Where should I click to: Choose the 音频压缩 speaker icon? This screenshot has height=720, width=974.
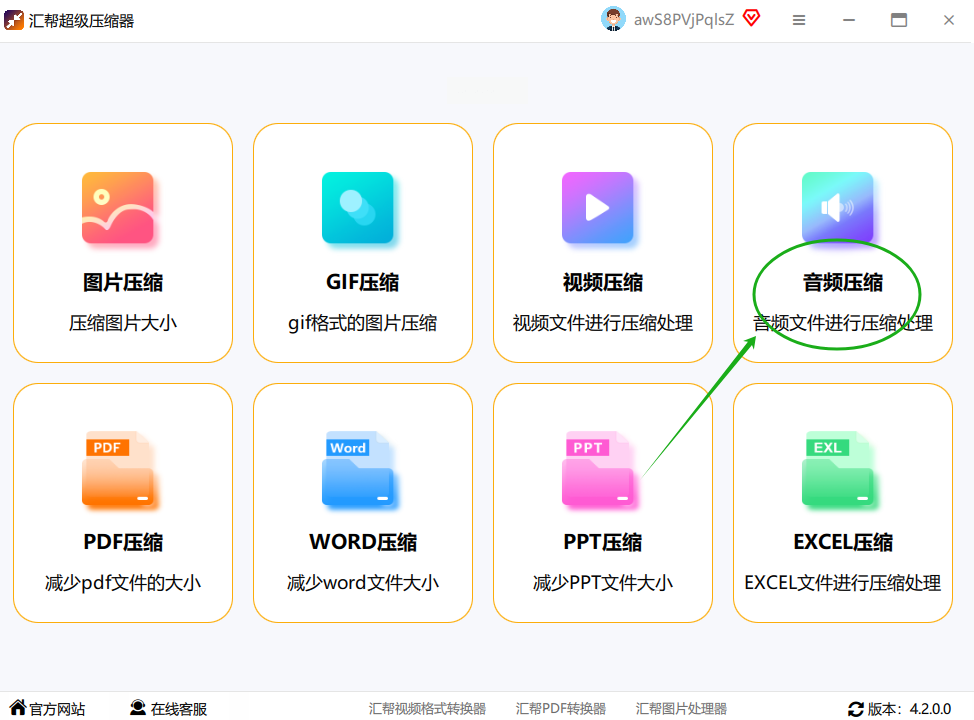[837, 207]
